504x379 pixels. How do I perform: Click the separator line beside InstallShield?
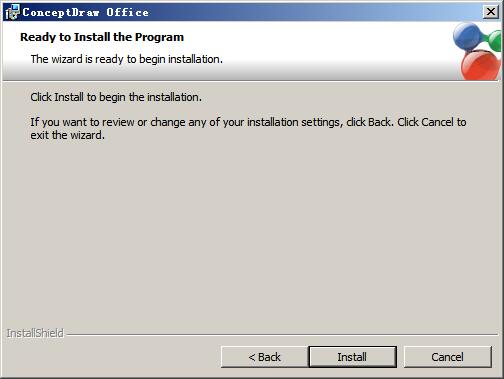point(282,334)
